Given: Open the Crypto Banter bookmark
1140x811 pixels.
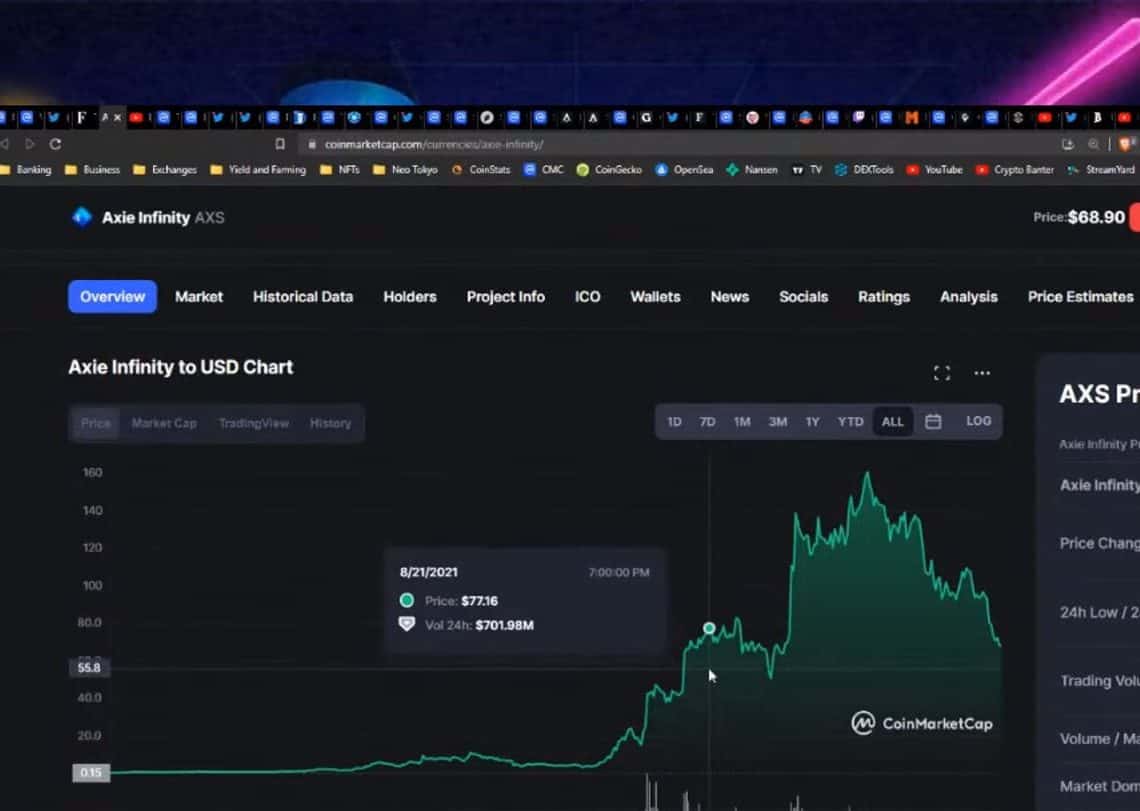Looking at the screenshot, I should pyautogui.click(x=1015, y=169).
